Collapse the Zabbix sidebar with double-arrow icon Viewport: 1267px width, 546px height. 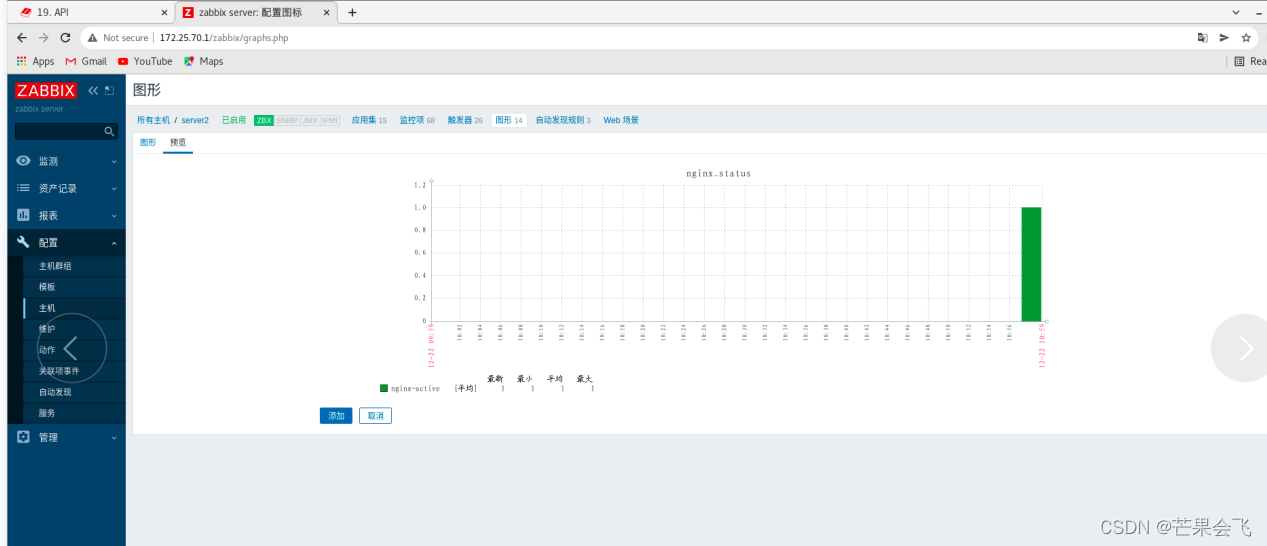pos(93,90)
